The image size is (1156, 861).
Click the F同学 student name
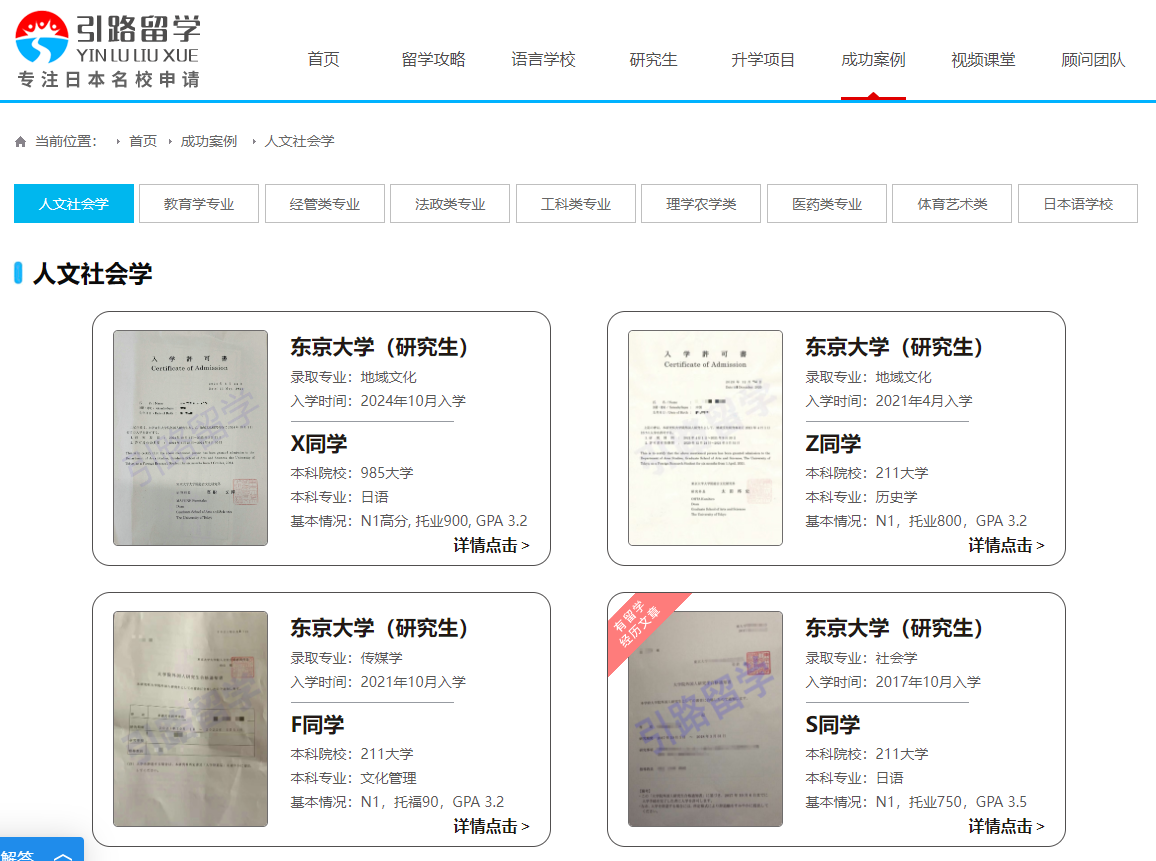(x=317, y=725)
